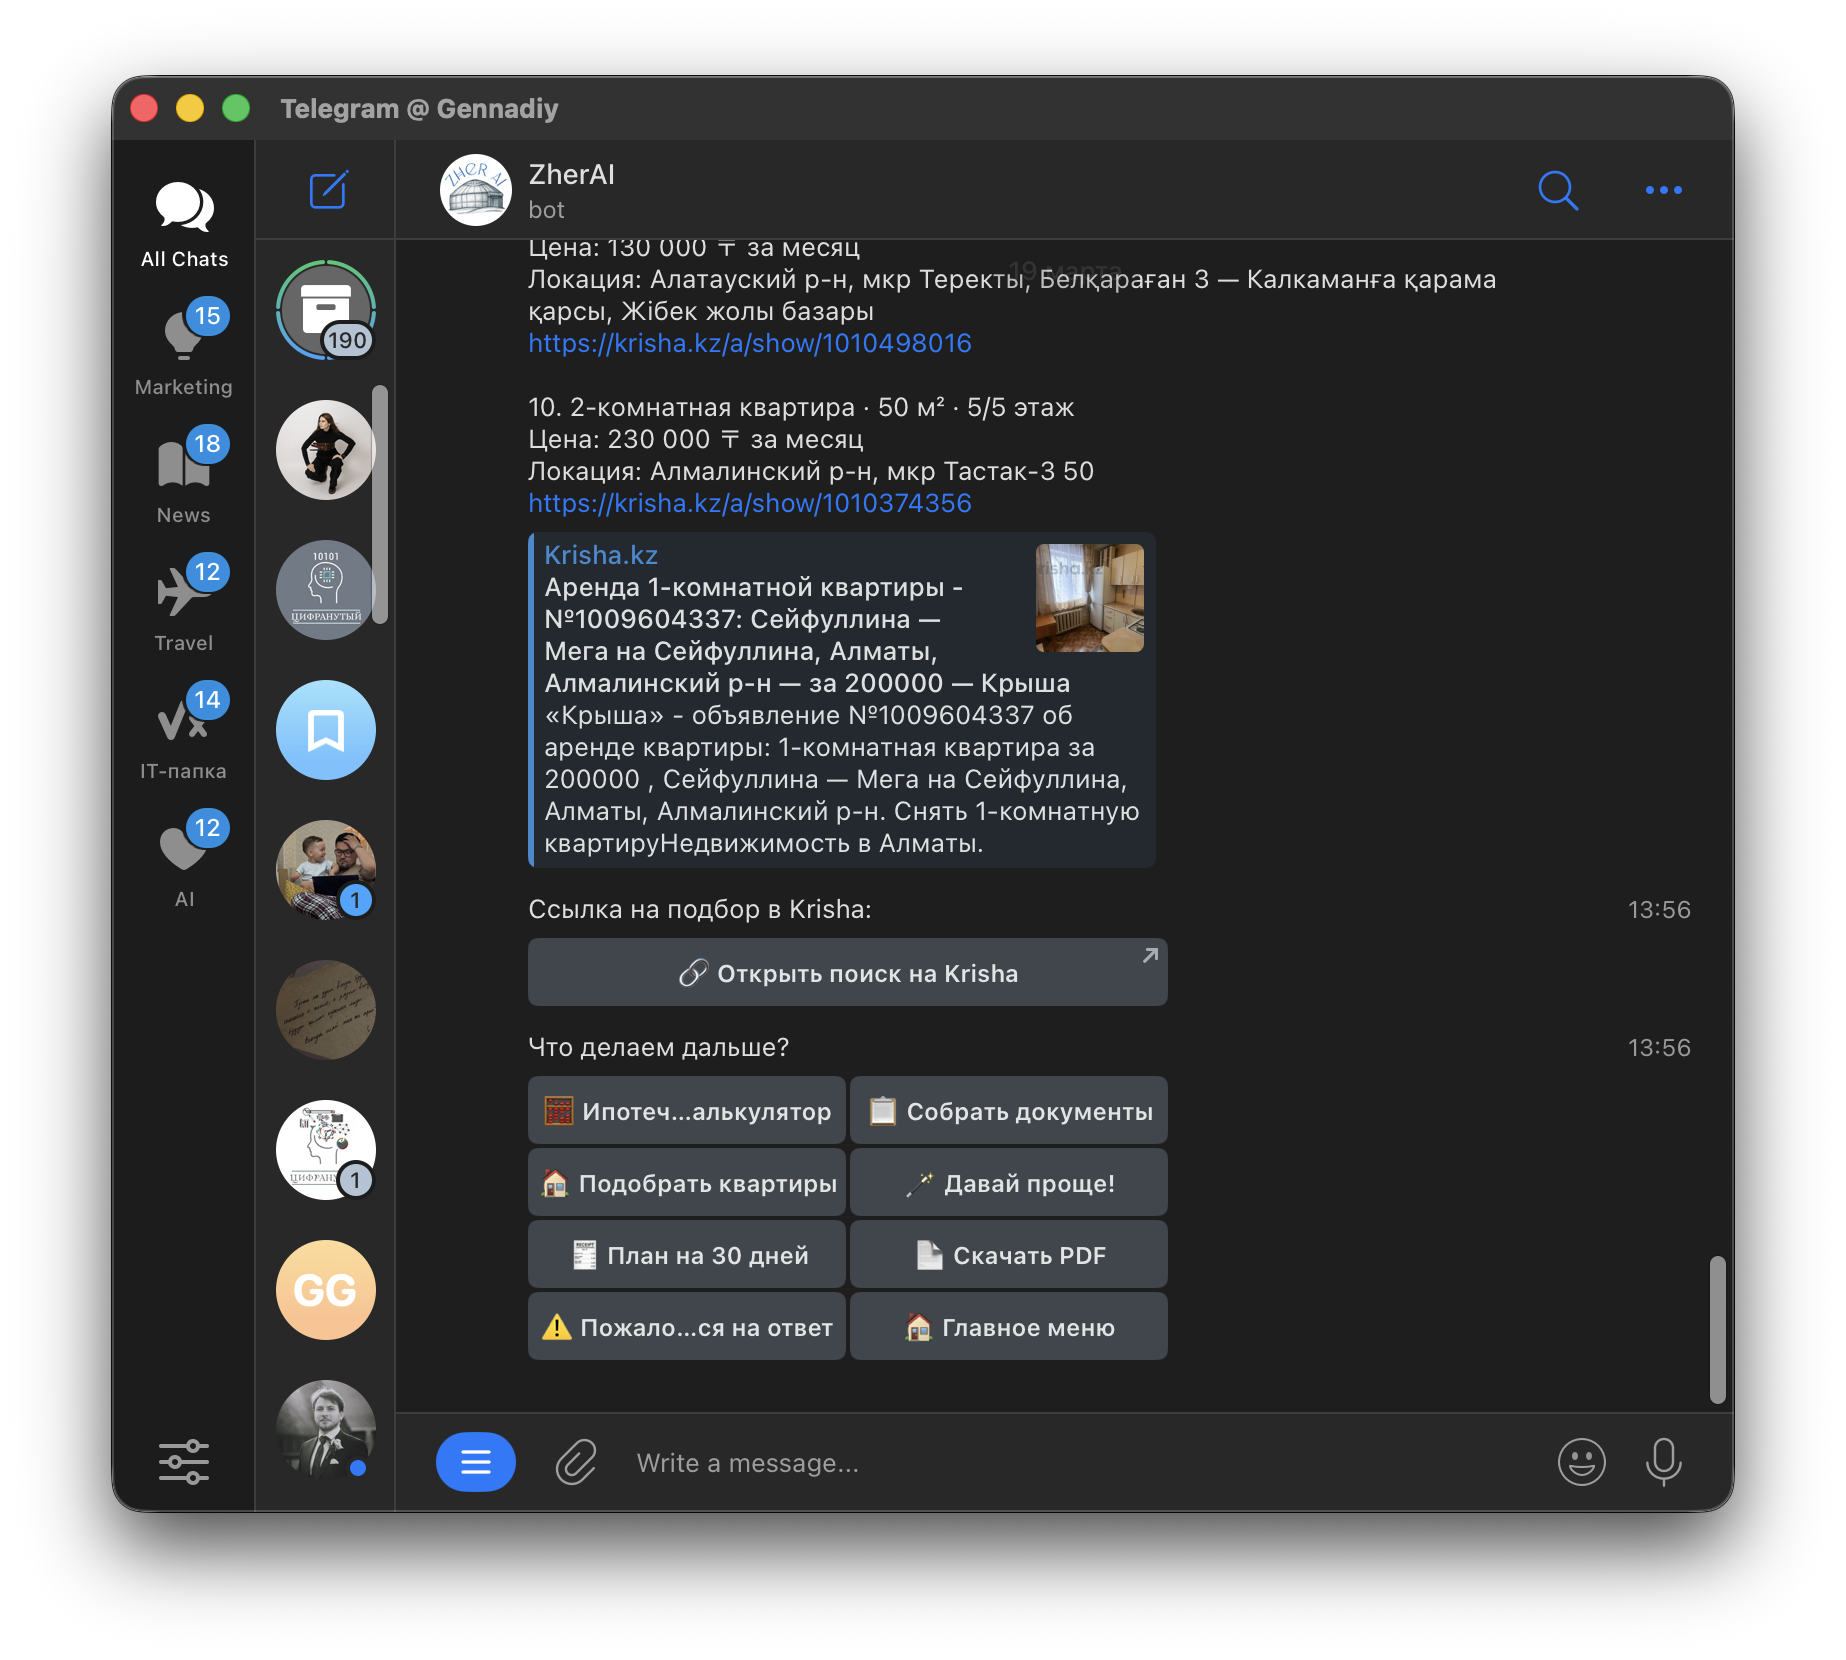Click the Главное меню button

point(1009,1327)
